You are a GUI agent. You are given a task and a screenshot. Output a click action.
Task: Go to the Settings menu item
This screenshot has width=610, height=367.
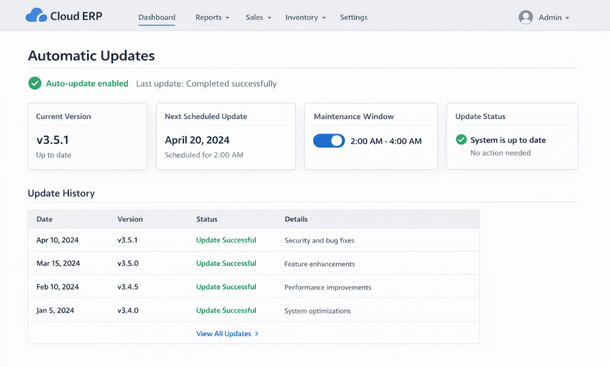pyautogui.click(x=353, y=18)
